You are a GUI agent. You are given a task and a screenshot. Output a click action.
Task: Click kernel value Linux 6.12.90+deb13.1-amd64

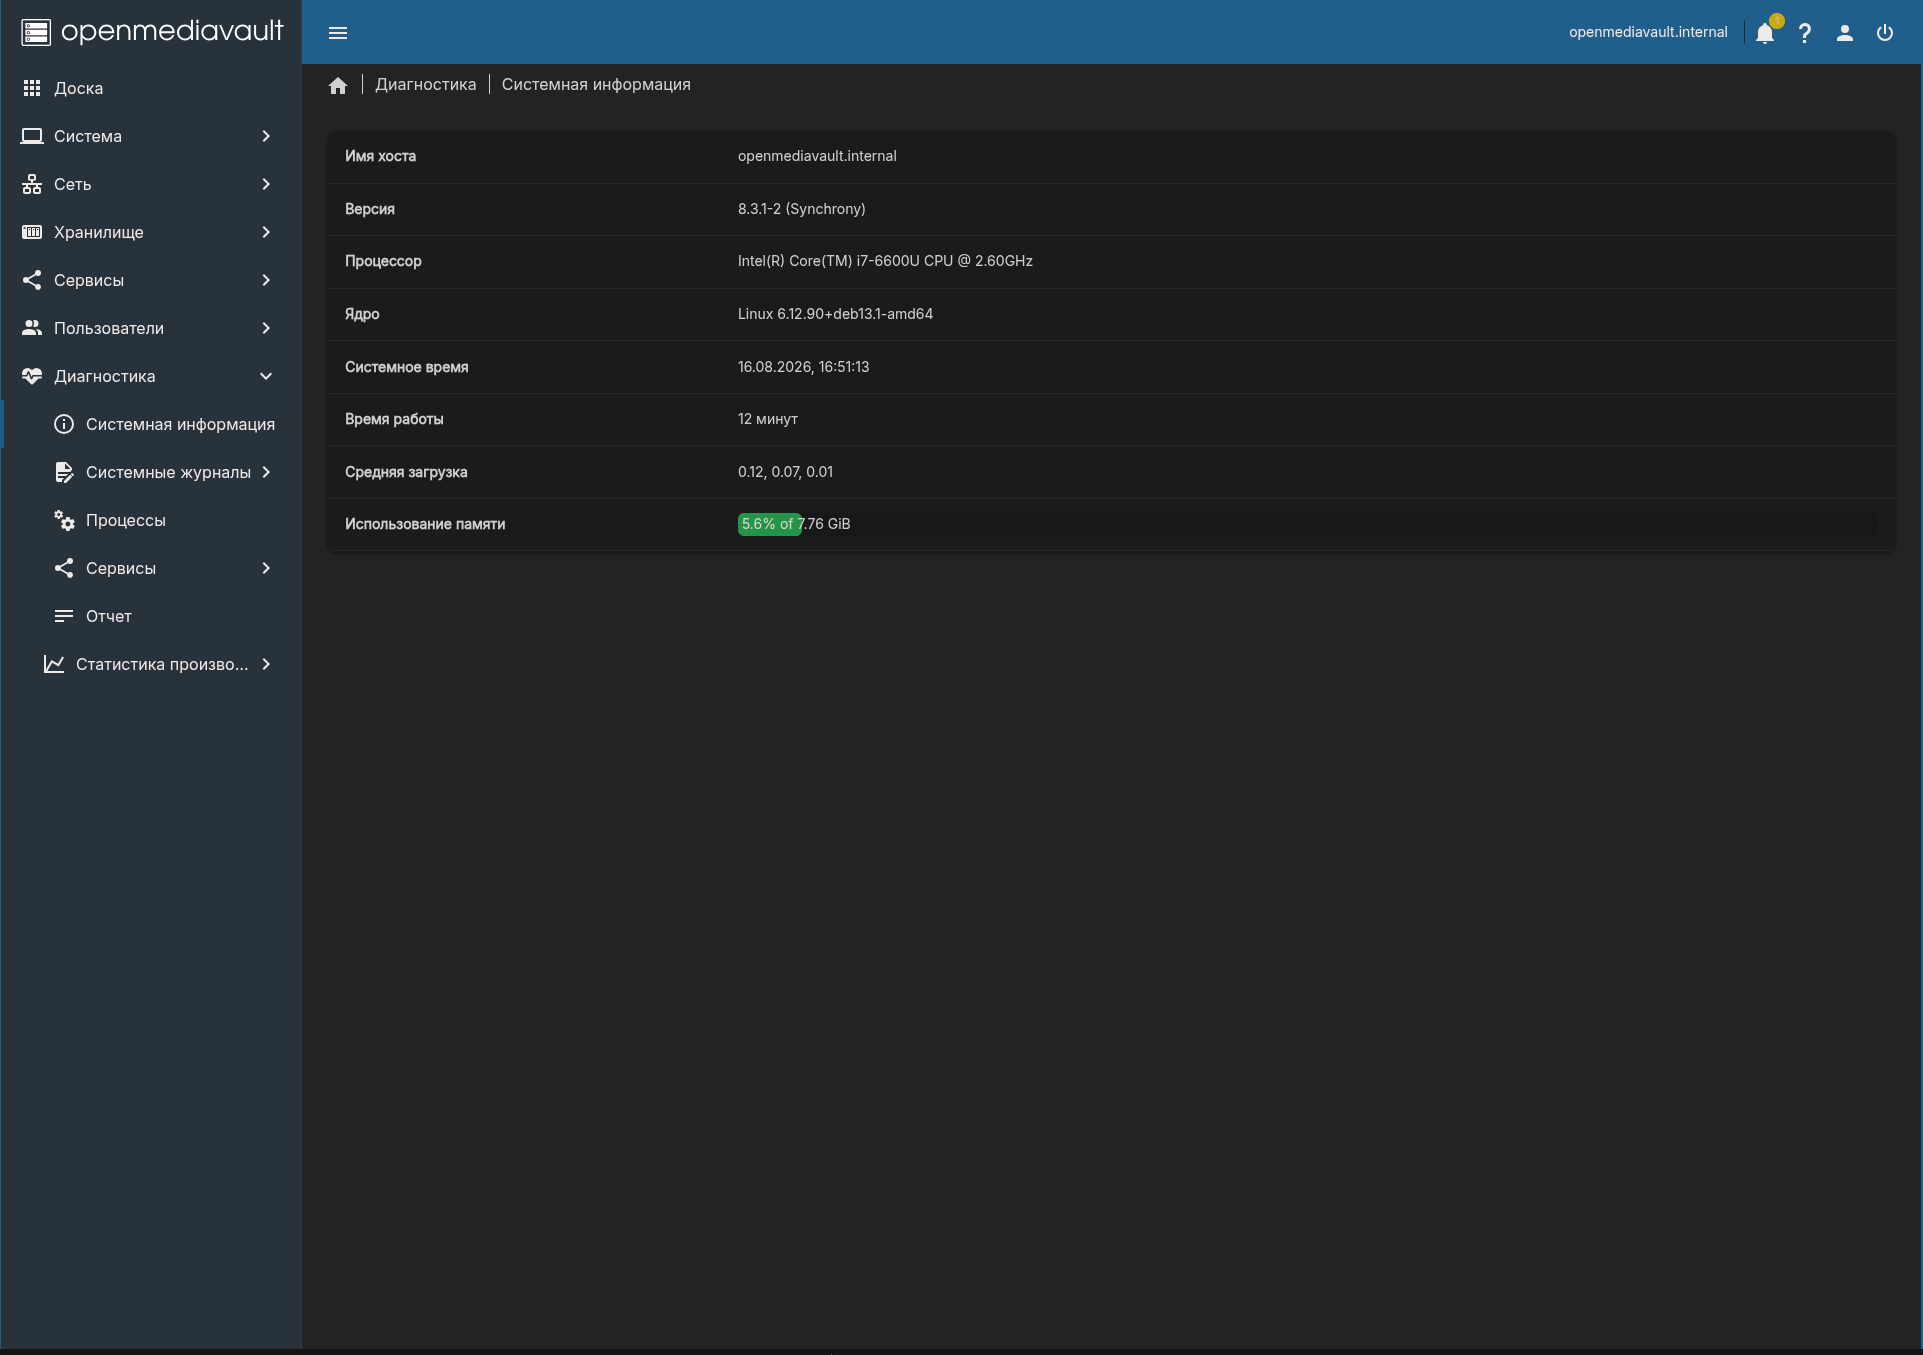pos(835,314)
